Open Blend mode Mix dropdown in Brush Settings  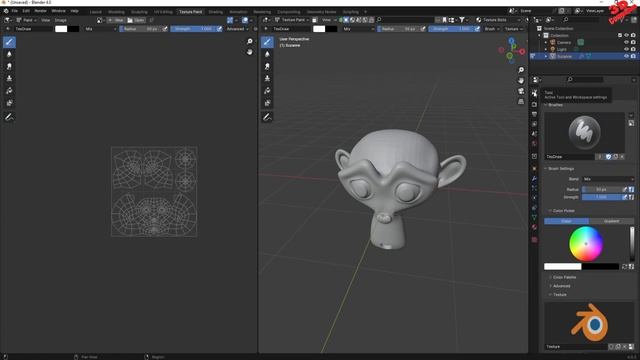point(608,179)
